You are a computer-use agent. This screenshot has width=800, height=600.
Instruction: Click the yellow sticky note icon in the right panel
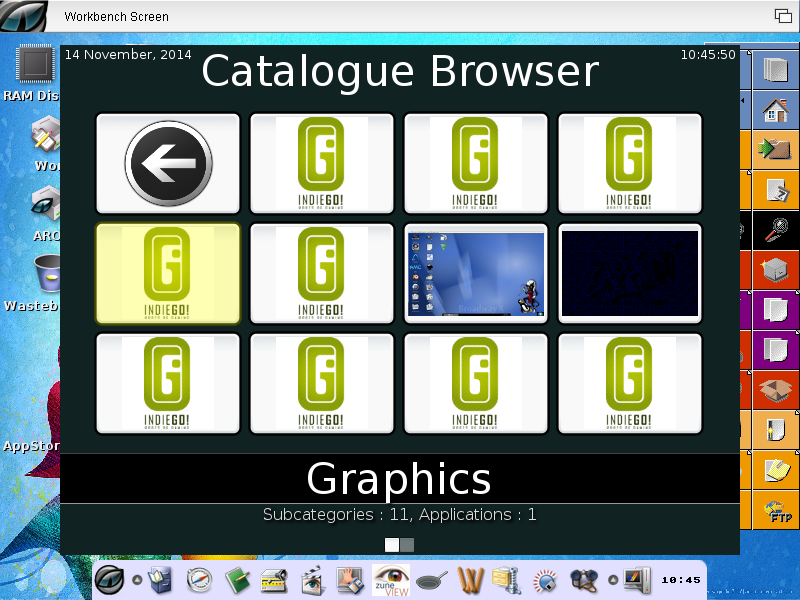777,470
